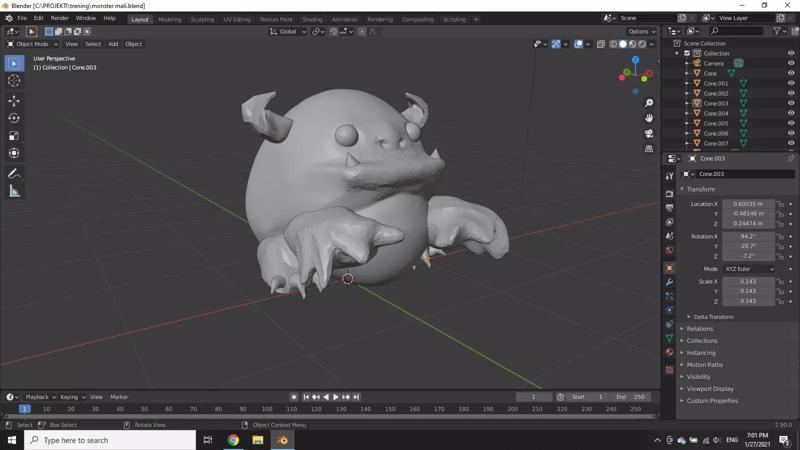800x450 pixels.
Task: Open the viewport Options button
Action: point(641,31)
